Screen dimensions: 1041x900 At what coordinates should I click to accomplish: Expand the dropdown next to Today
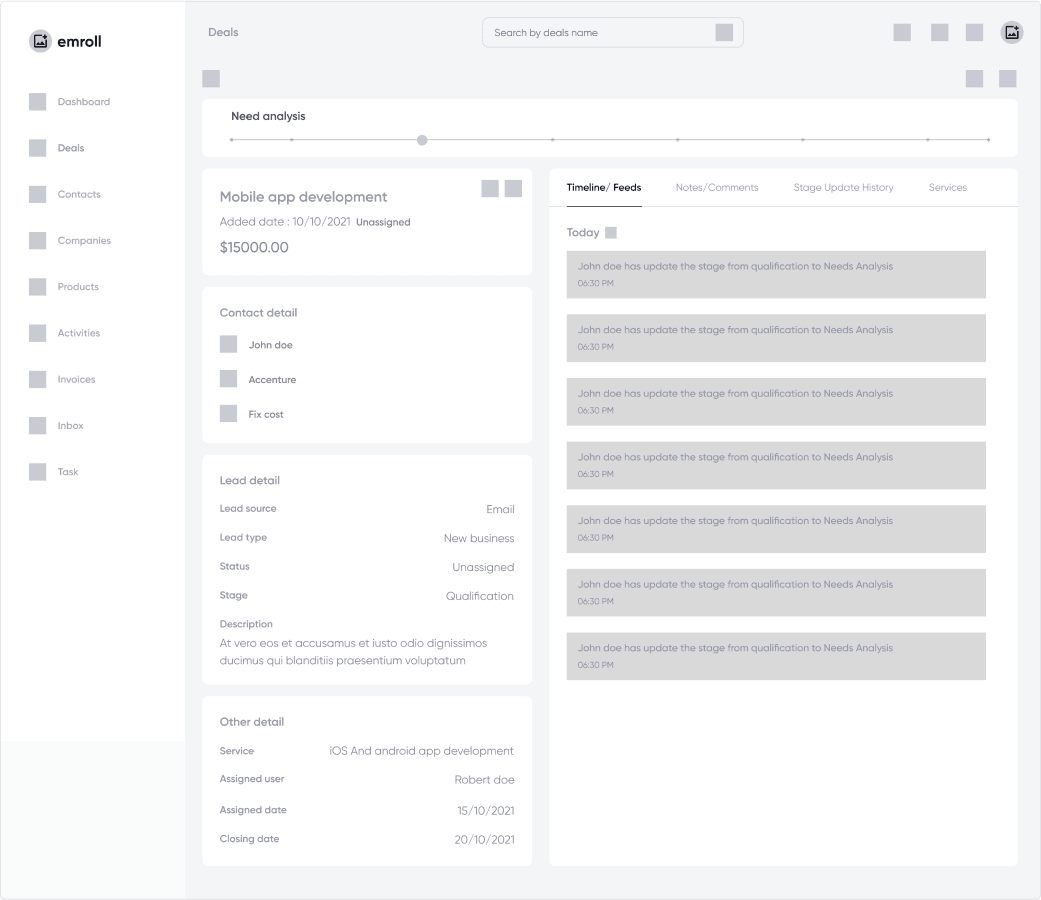pos(609,231)
